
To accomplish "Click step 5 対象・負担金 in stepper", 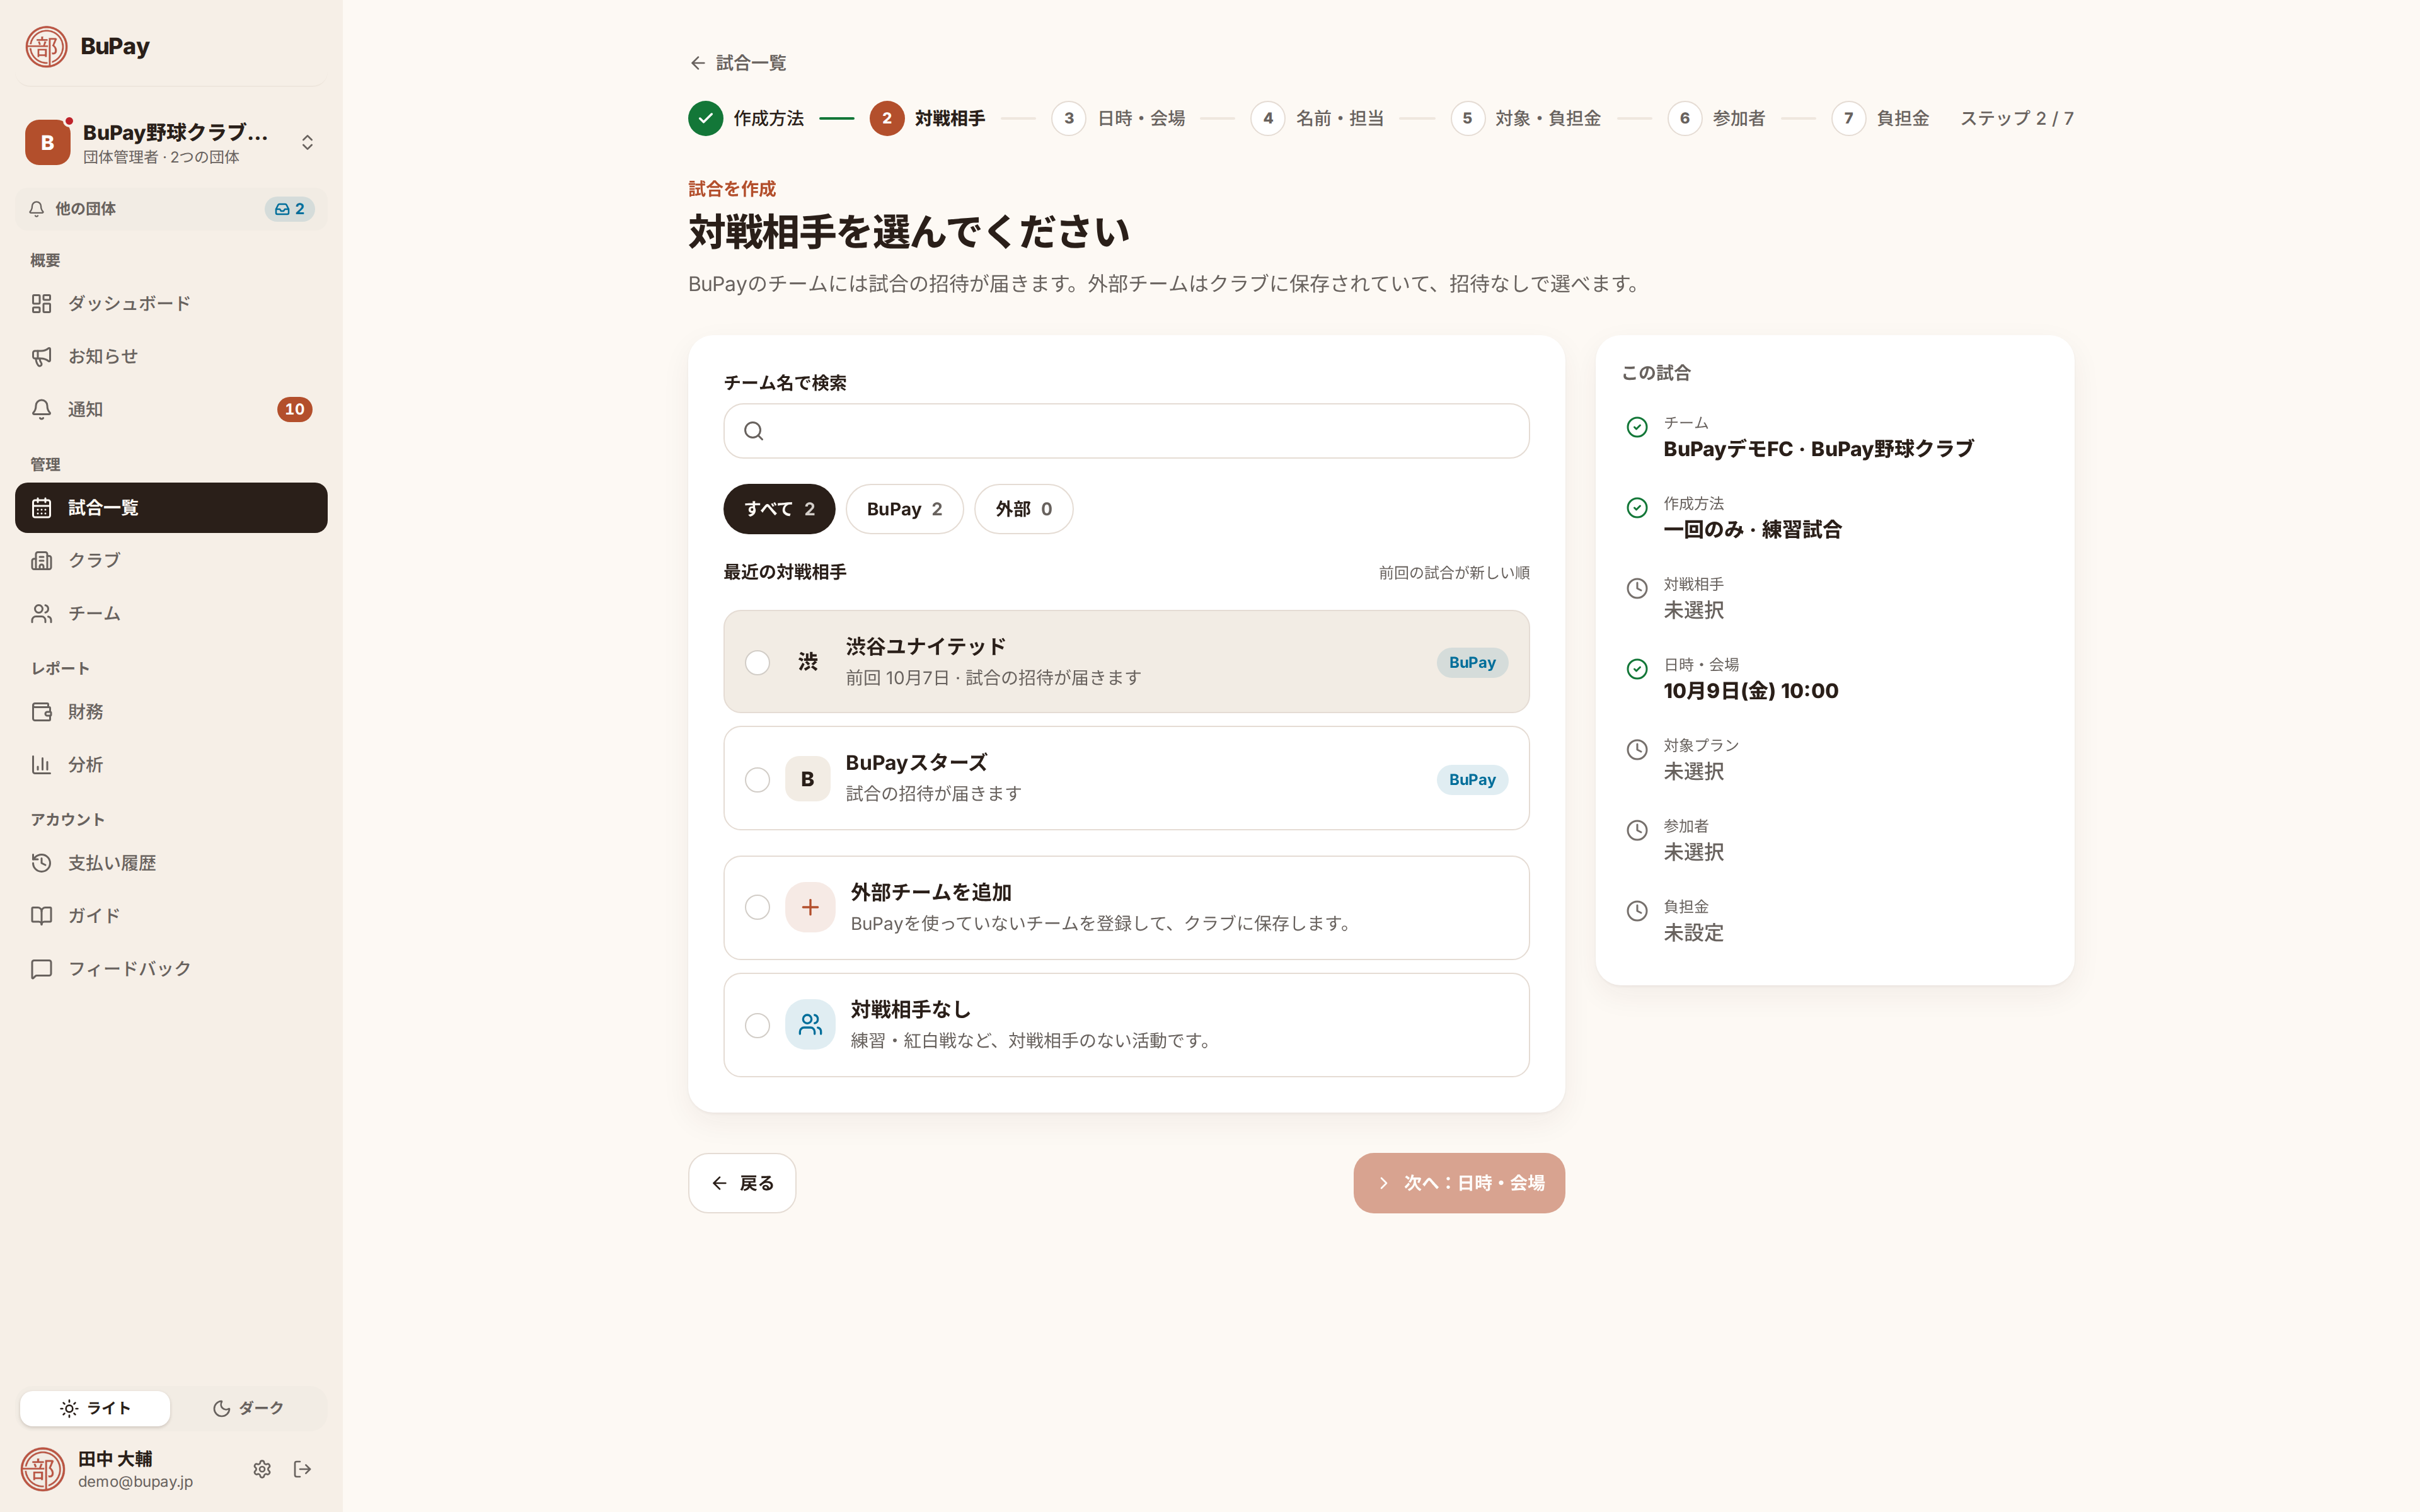I will pyautogui.click(x=1526, y=118).
